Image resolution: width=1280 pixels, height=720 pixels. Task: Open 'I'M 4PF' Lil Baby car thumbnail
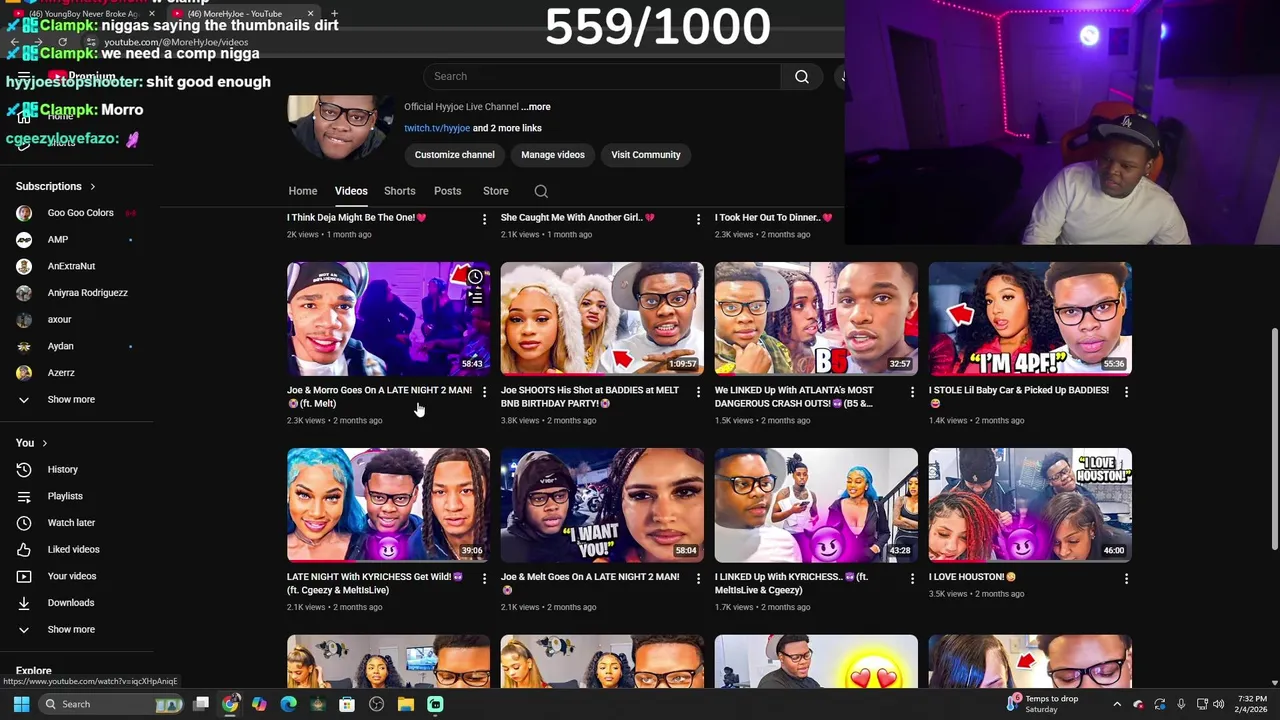1030,319
